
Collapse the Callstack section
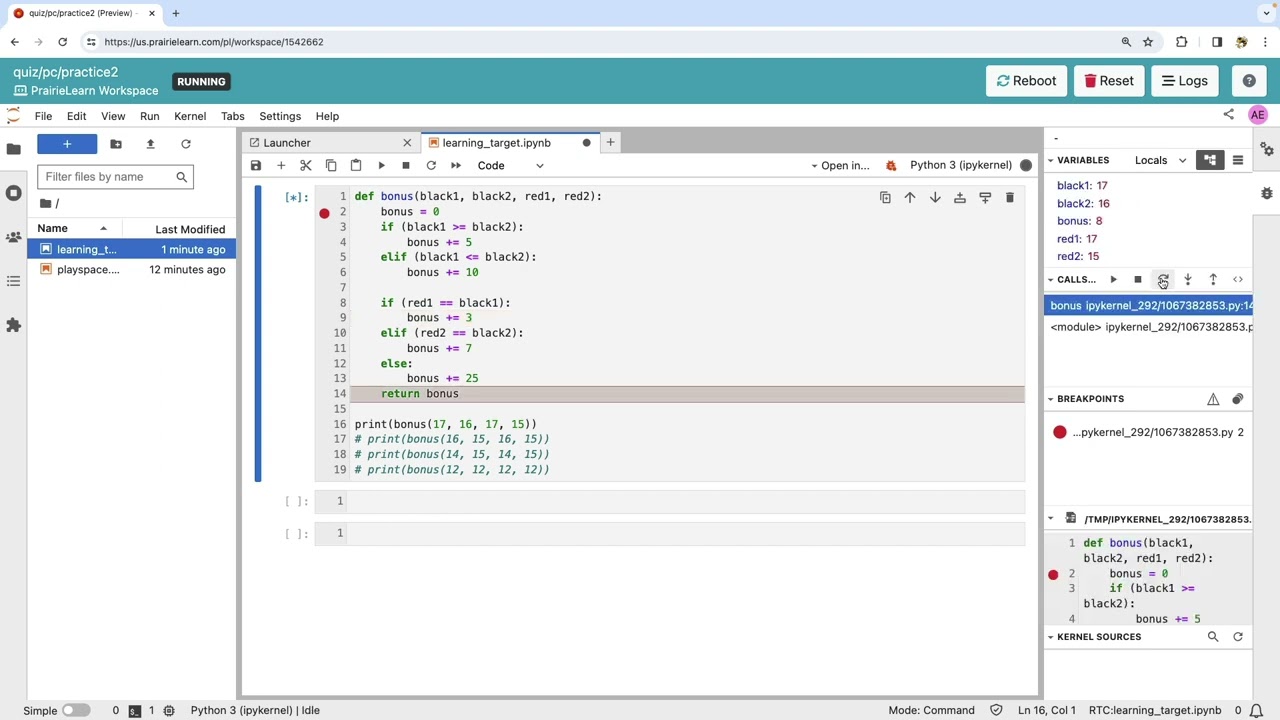click(1051, 280)
